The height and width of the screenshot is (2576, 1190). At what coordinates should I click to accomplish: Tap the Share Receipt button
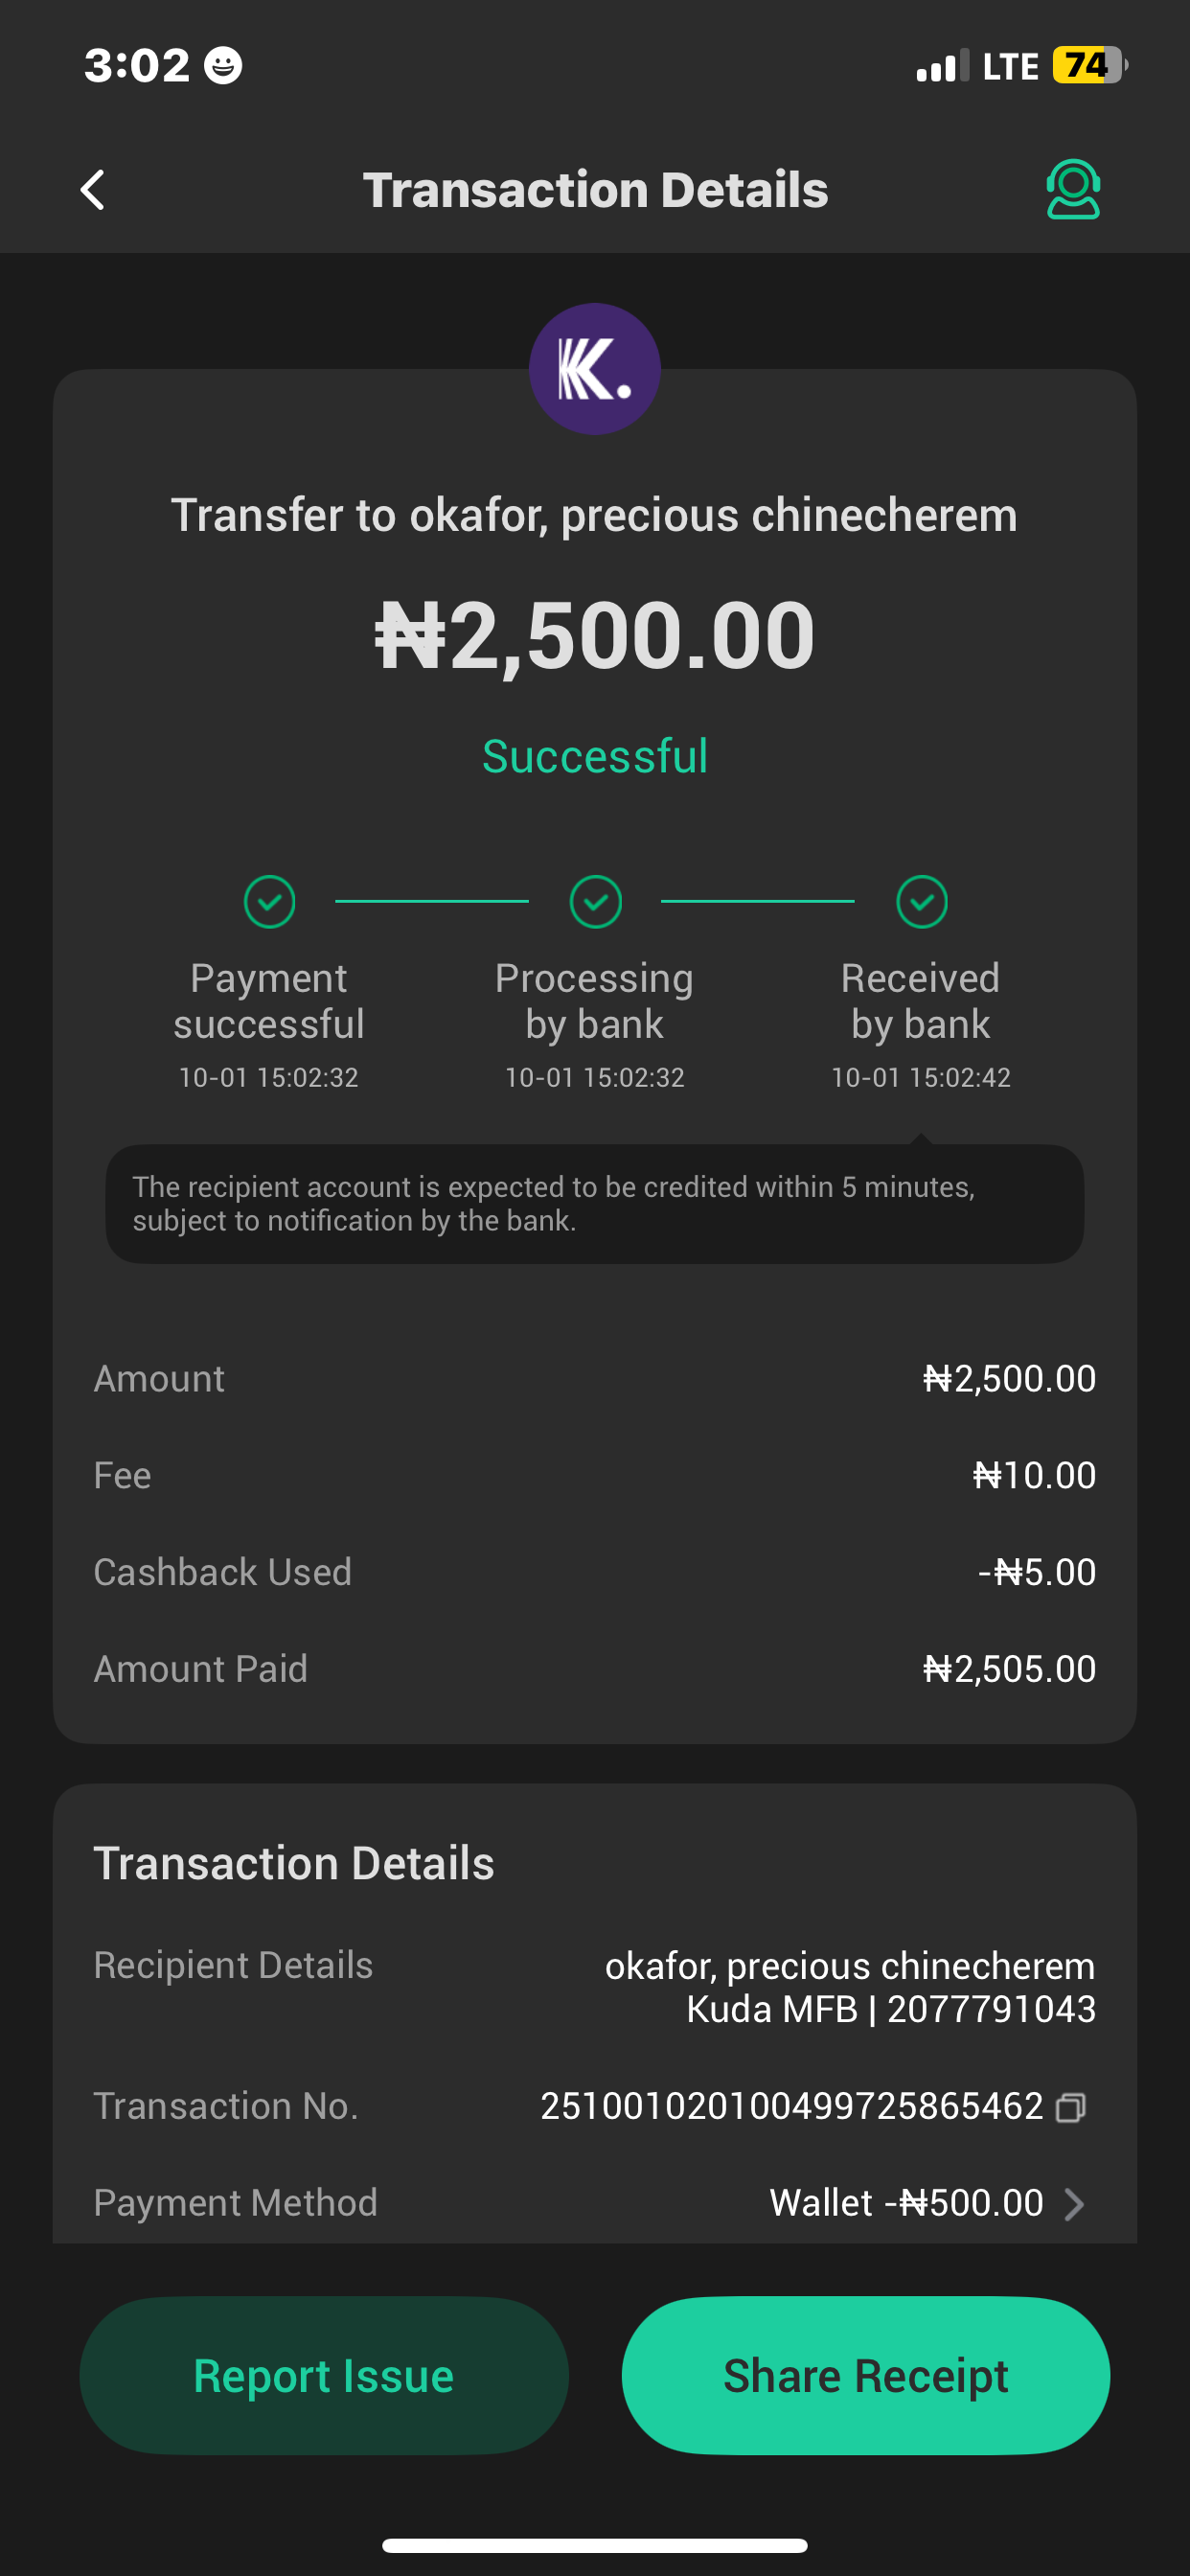[865, 2375]
